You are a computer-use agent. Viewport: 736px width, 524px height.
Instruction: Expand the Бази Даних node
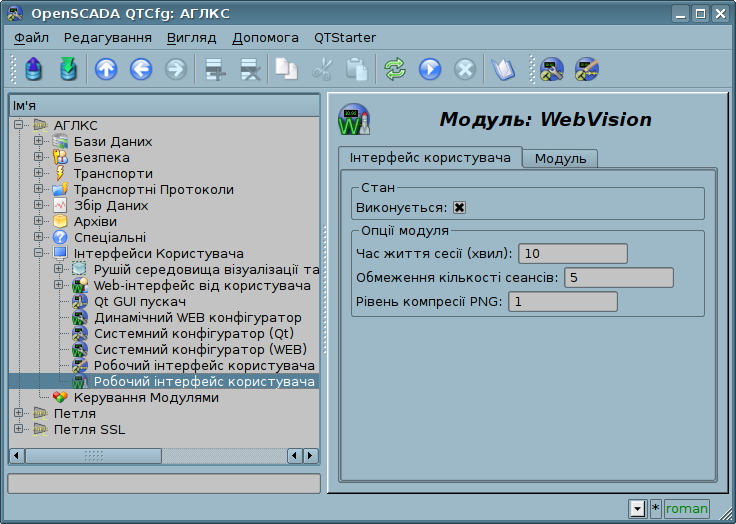[x=38, y=141]
